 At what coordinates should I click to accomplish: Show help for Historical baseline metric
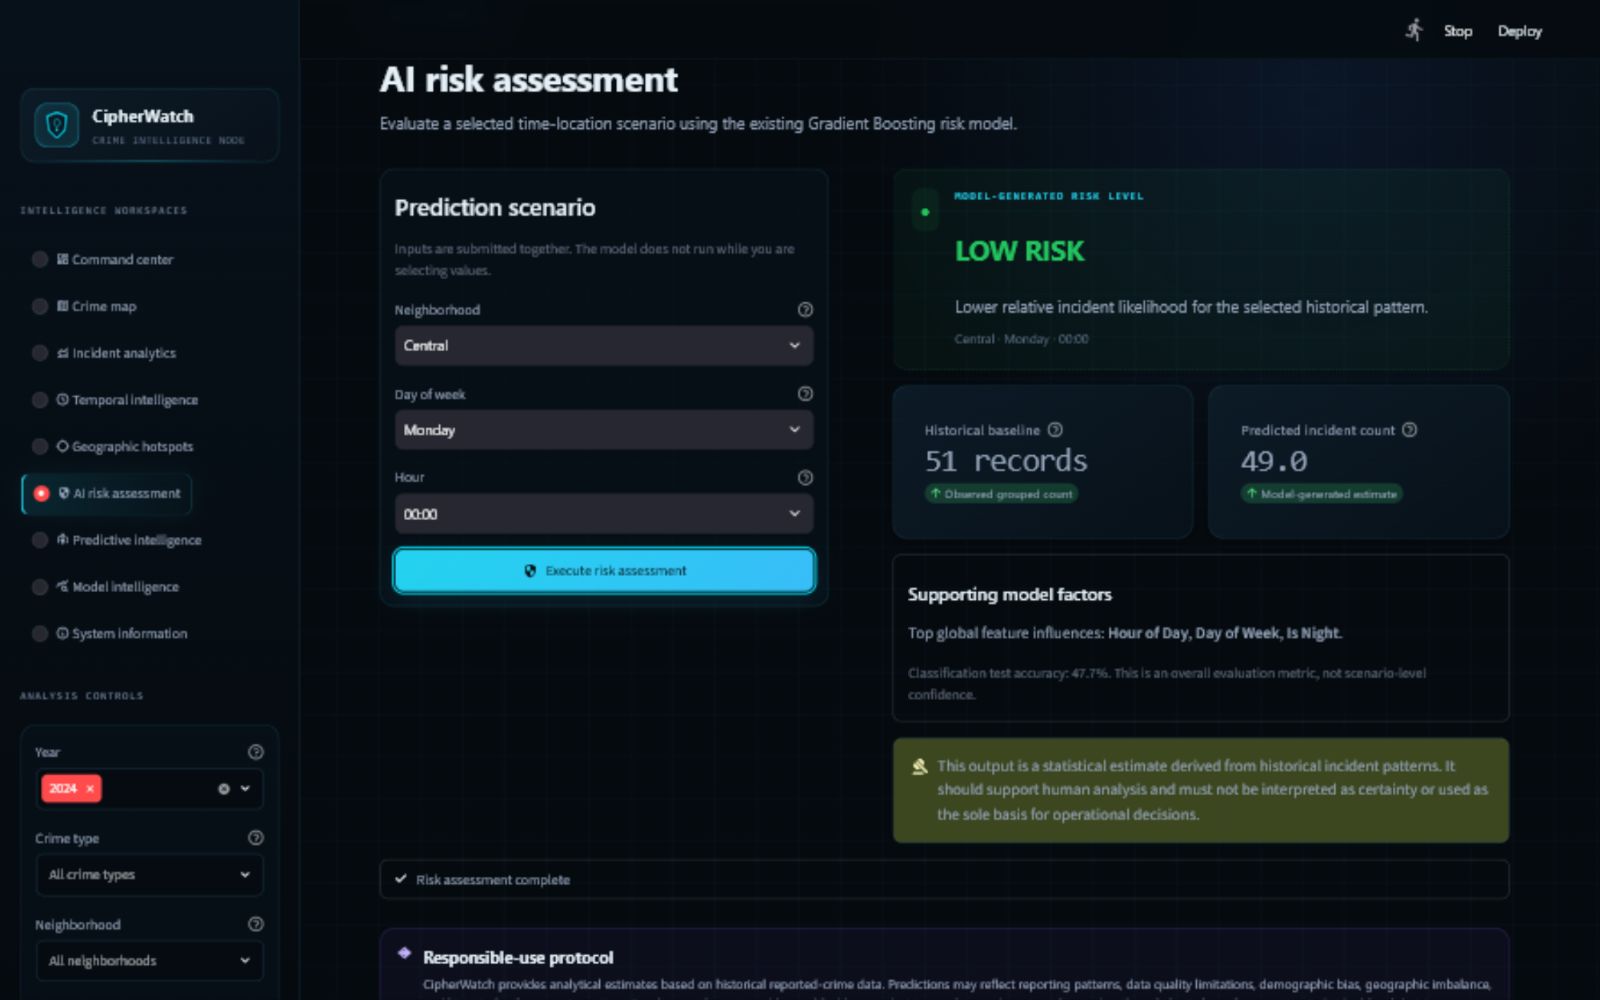pos(1055,430)
